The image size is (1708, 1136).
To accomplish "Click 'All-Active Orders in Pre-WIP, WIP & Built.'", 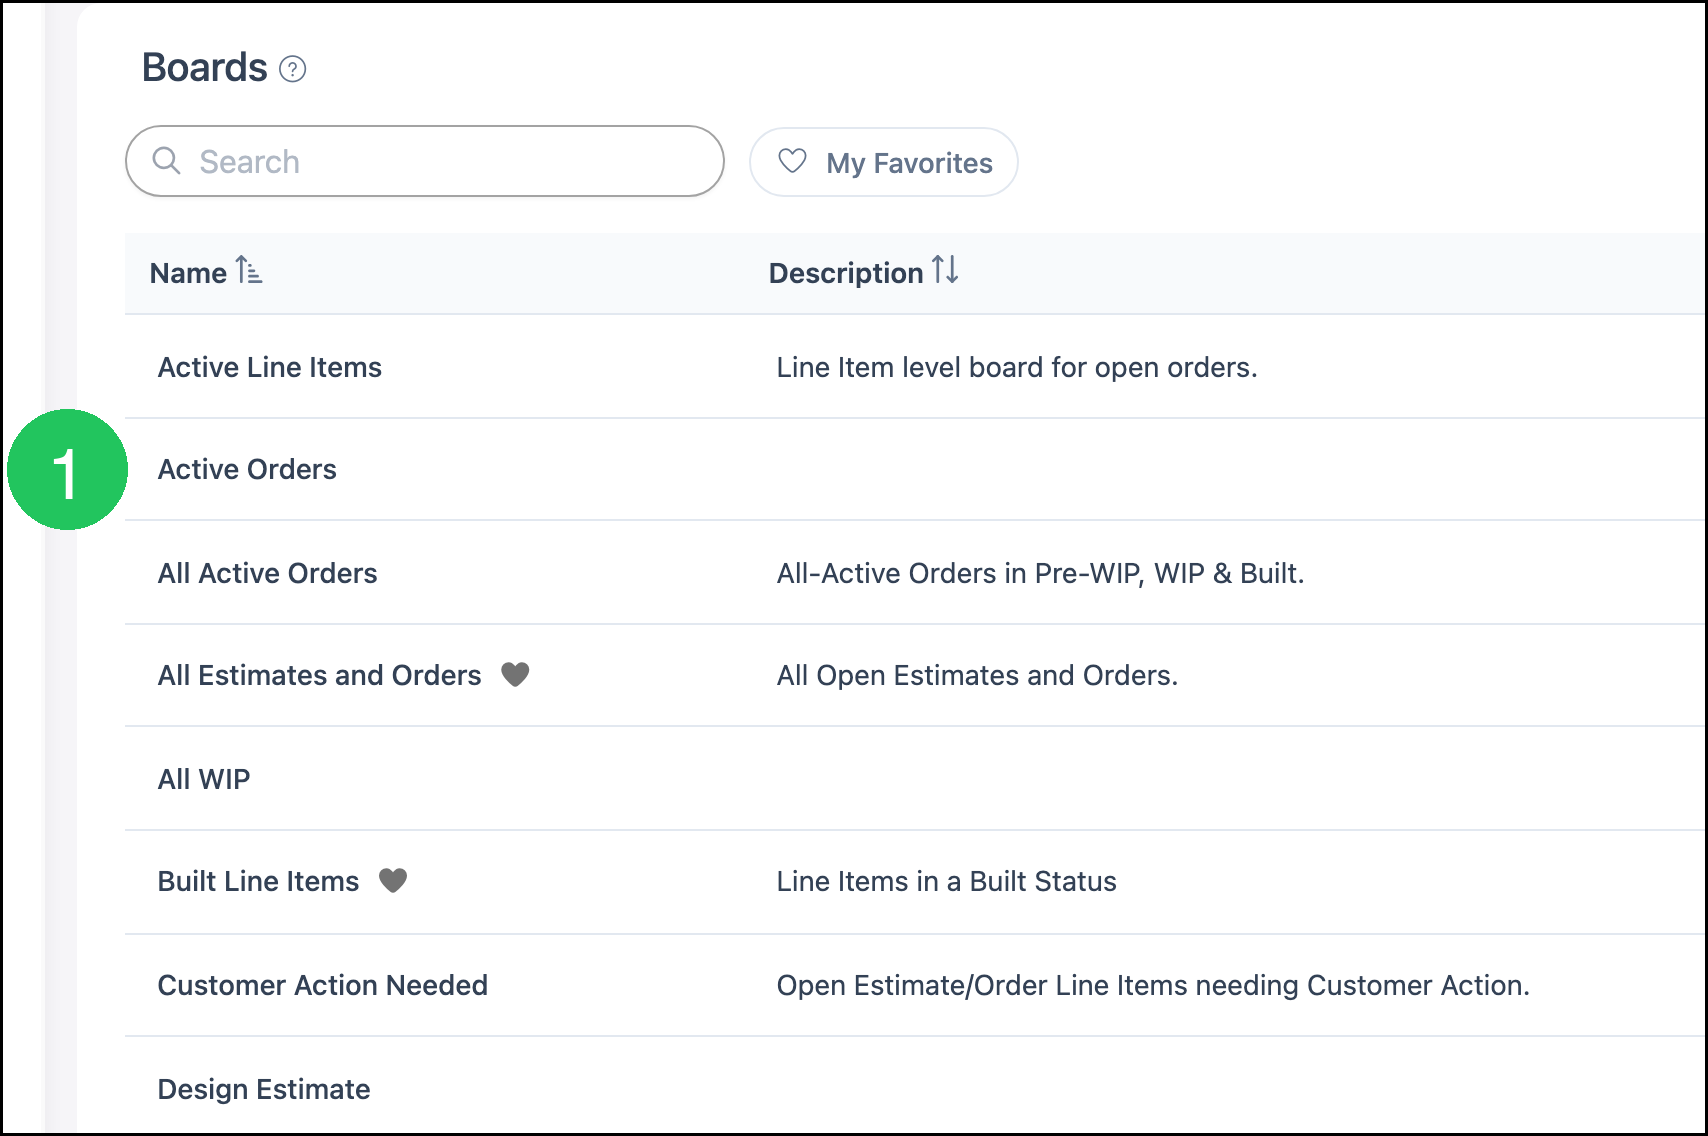I will pos(1041,573).
